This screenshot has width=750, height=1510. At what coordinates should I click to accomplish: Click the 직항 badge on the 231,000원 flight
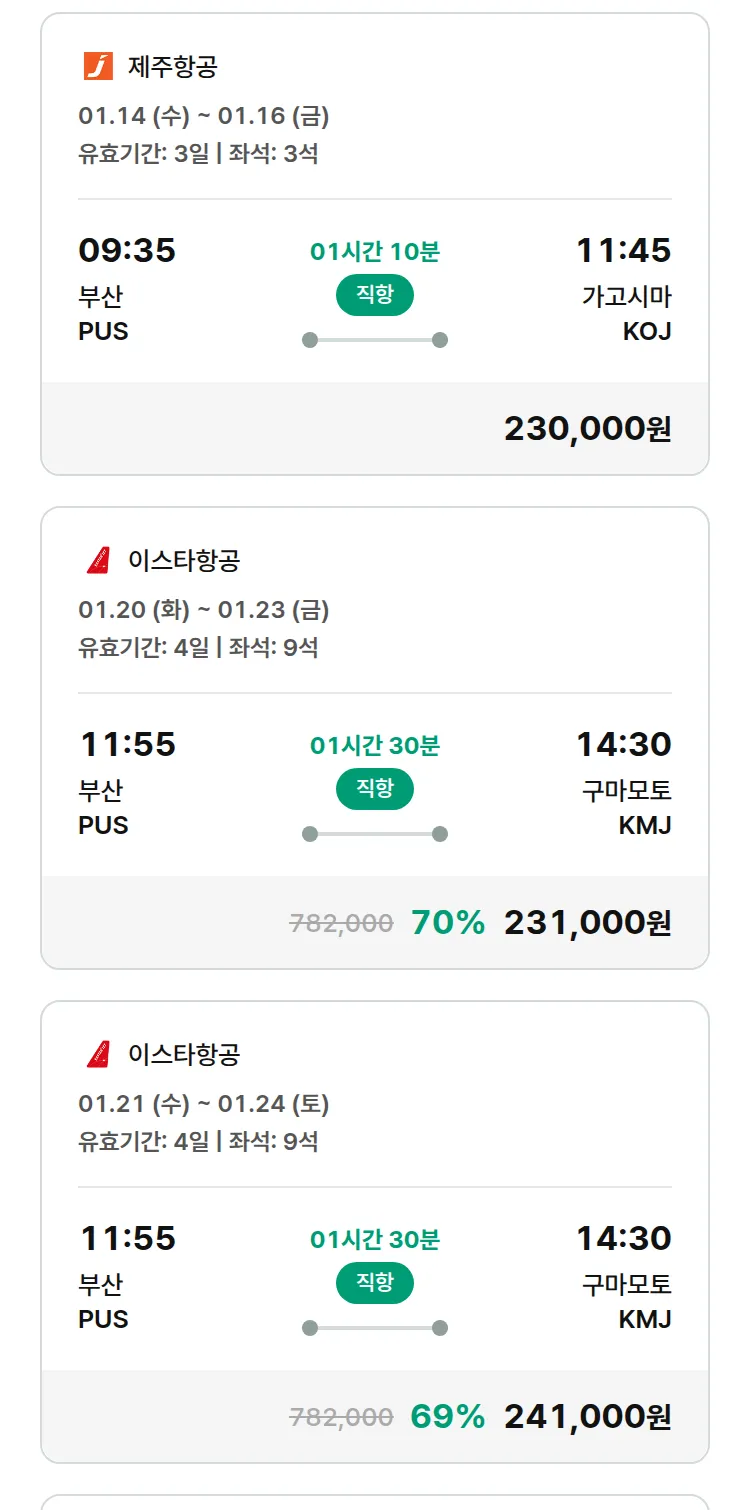pos(374,789)
